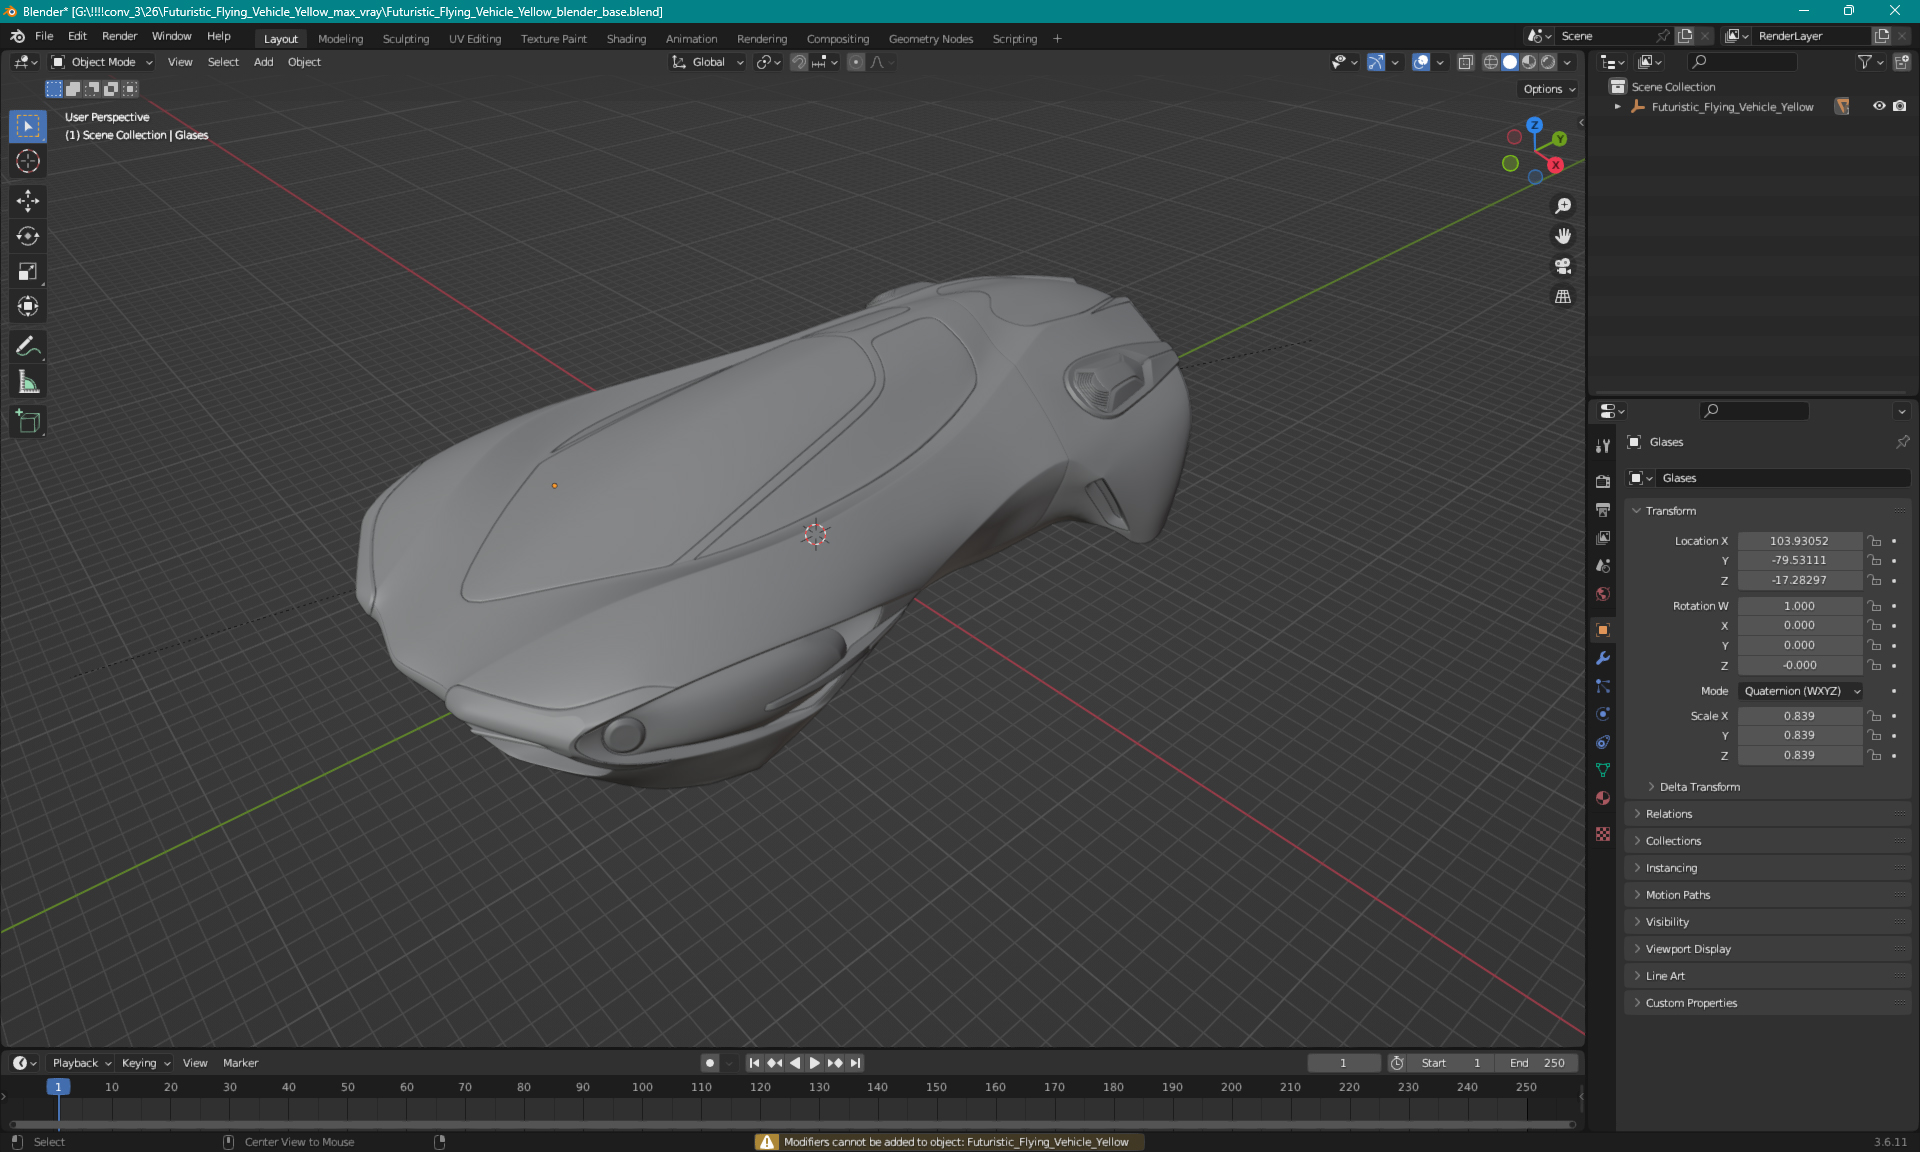Click the Modifier Properties icon
The height and width of the screenshot is (1152, 1920).
[x=1602, y=657]
